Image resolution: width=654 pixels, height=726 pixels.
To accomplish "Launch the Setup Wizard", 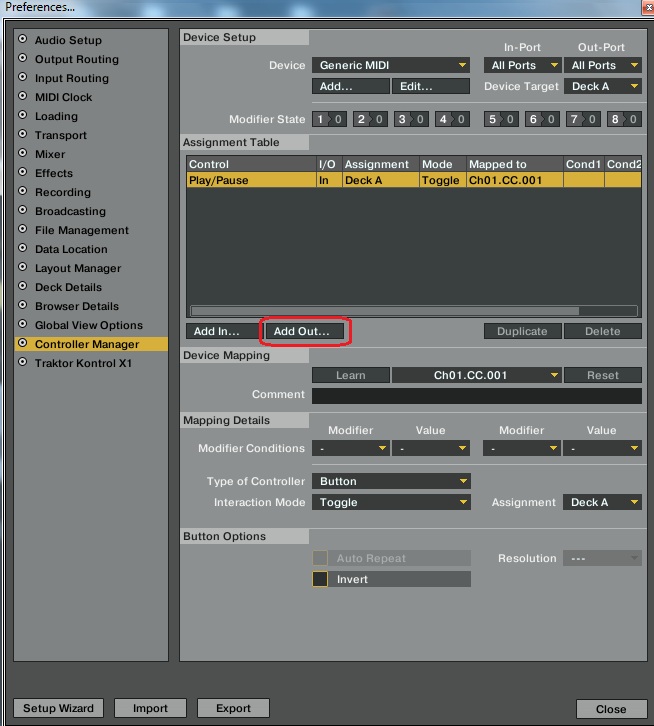I will click(58, 708).
